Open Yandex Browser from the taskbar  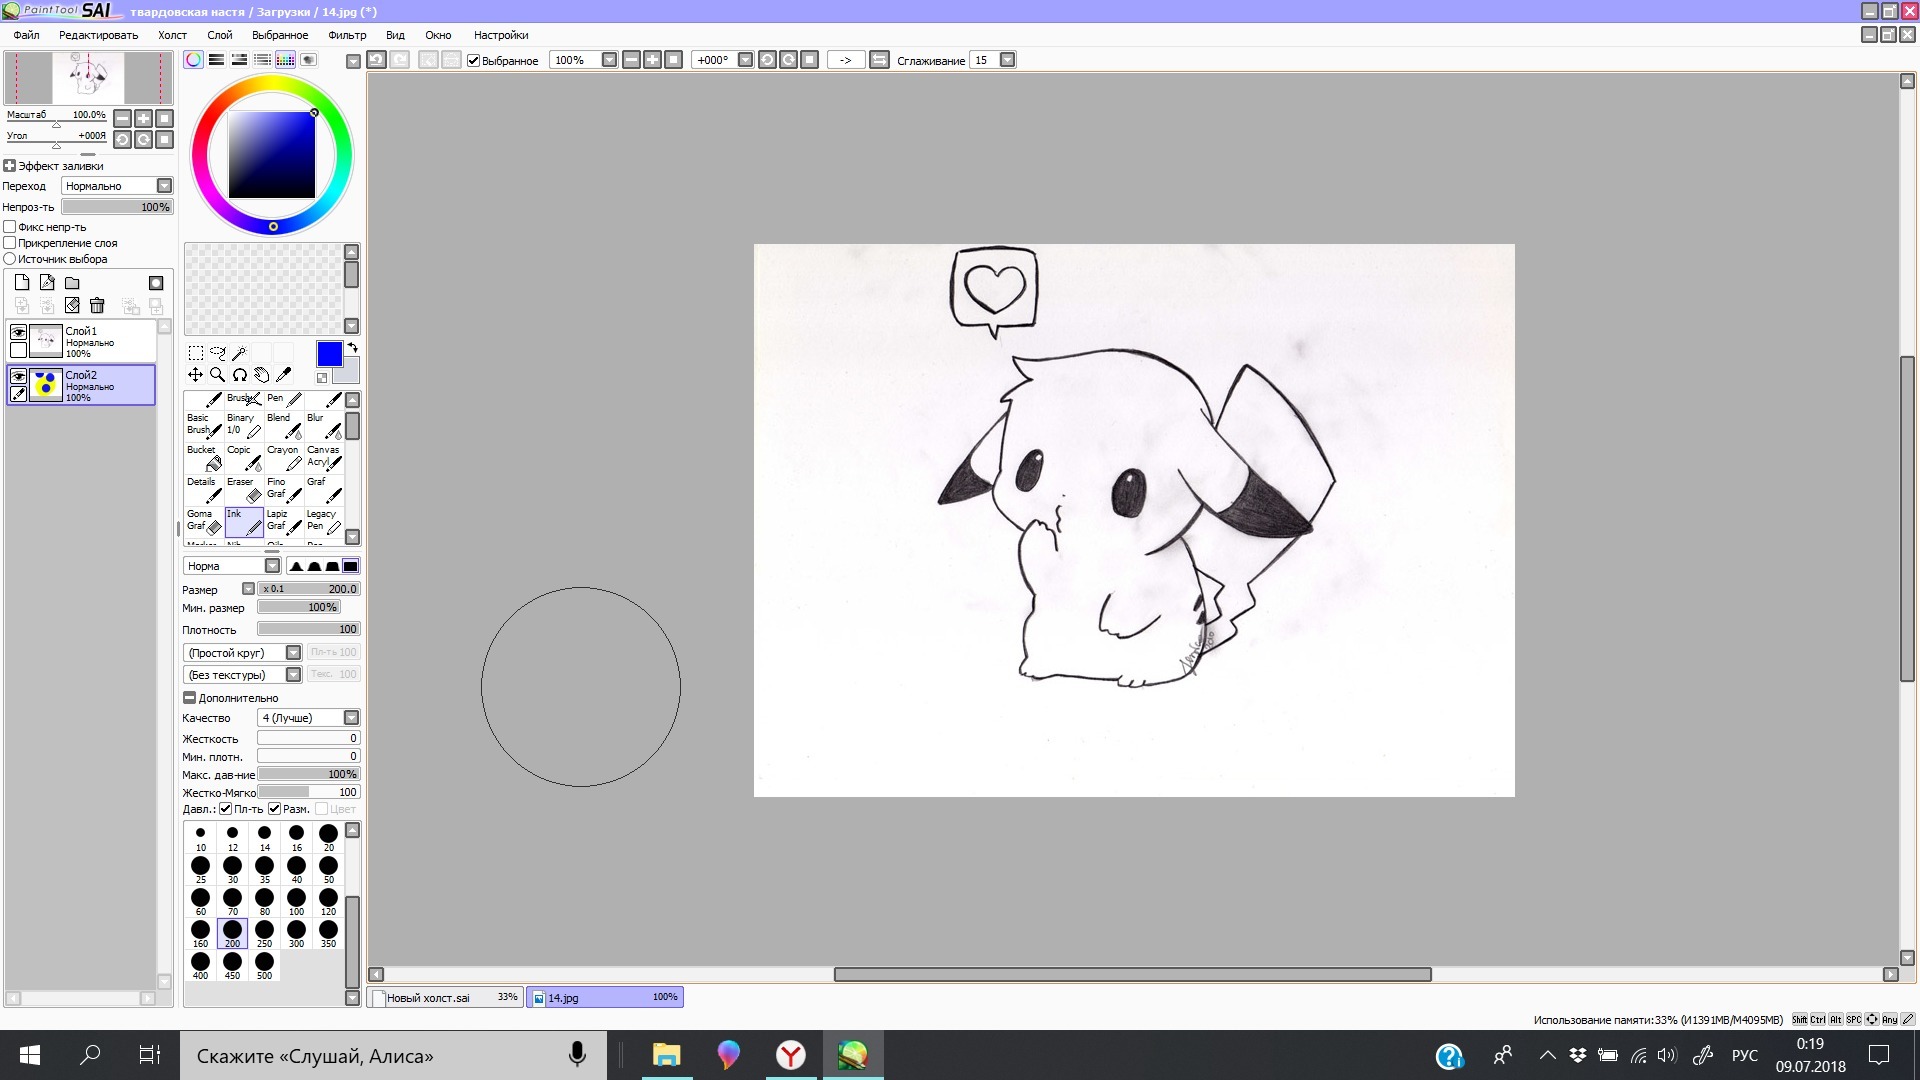[x=791, y=1055]
